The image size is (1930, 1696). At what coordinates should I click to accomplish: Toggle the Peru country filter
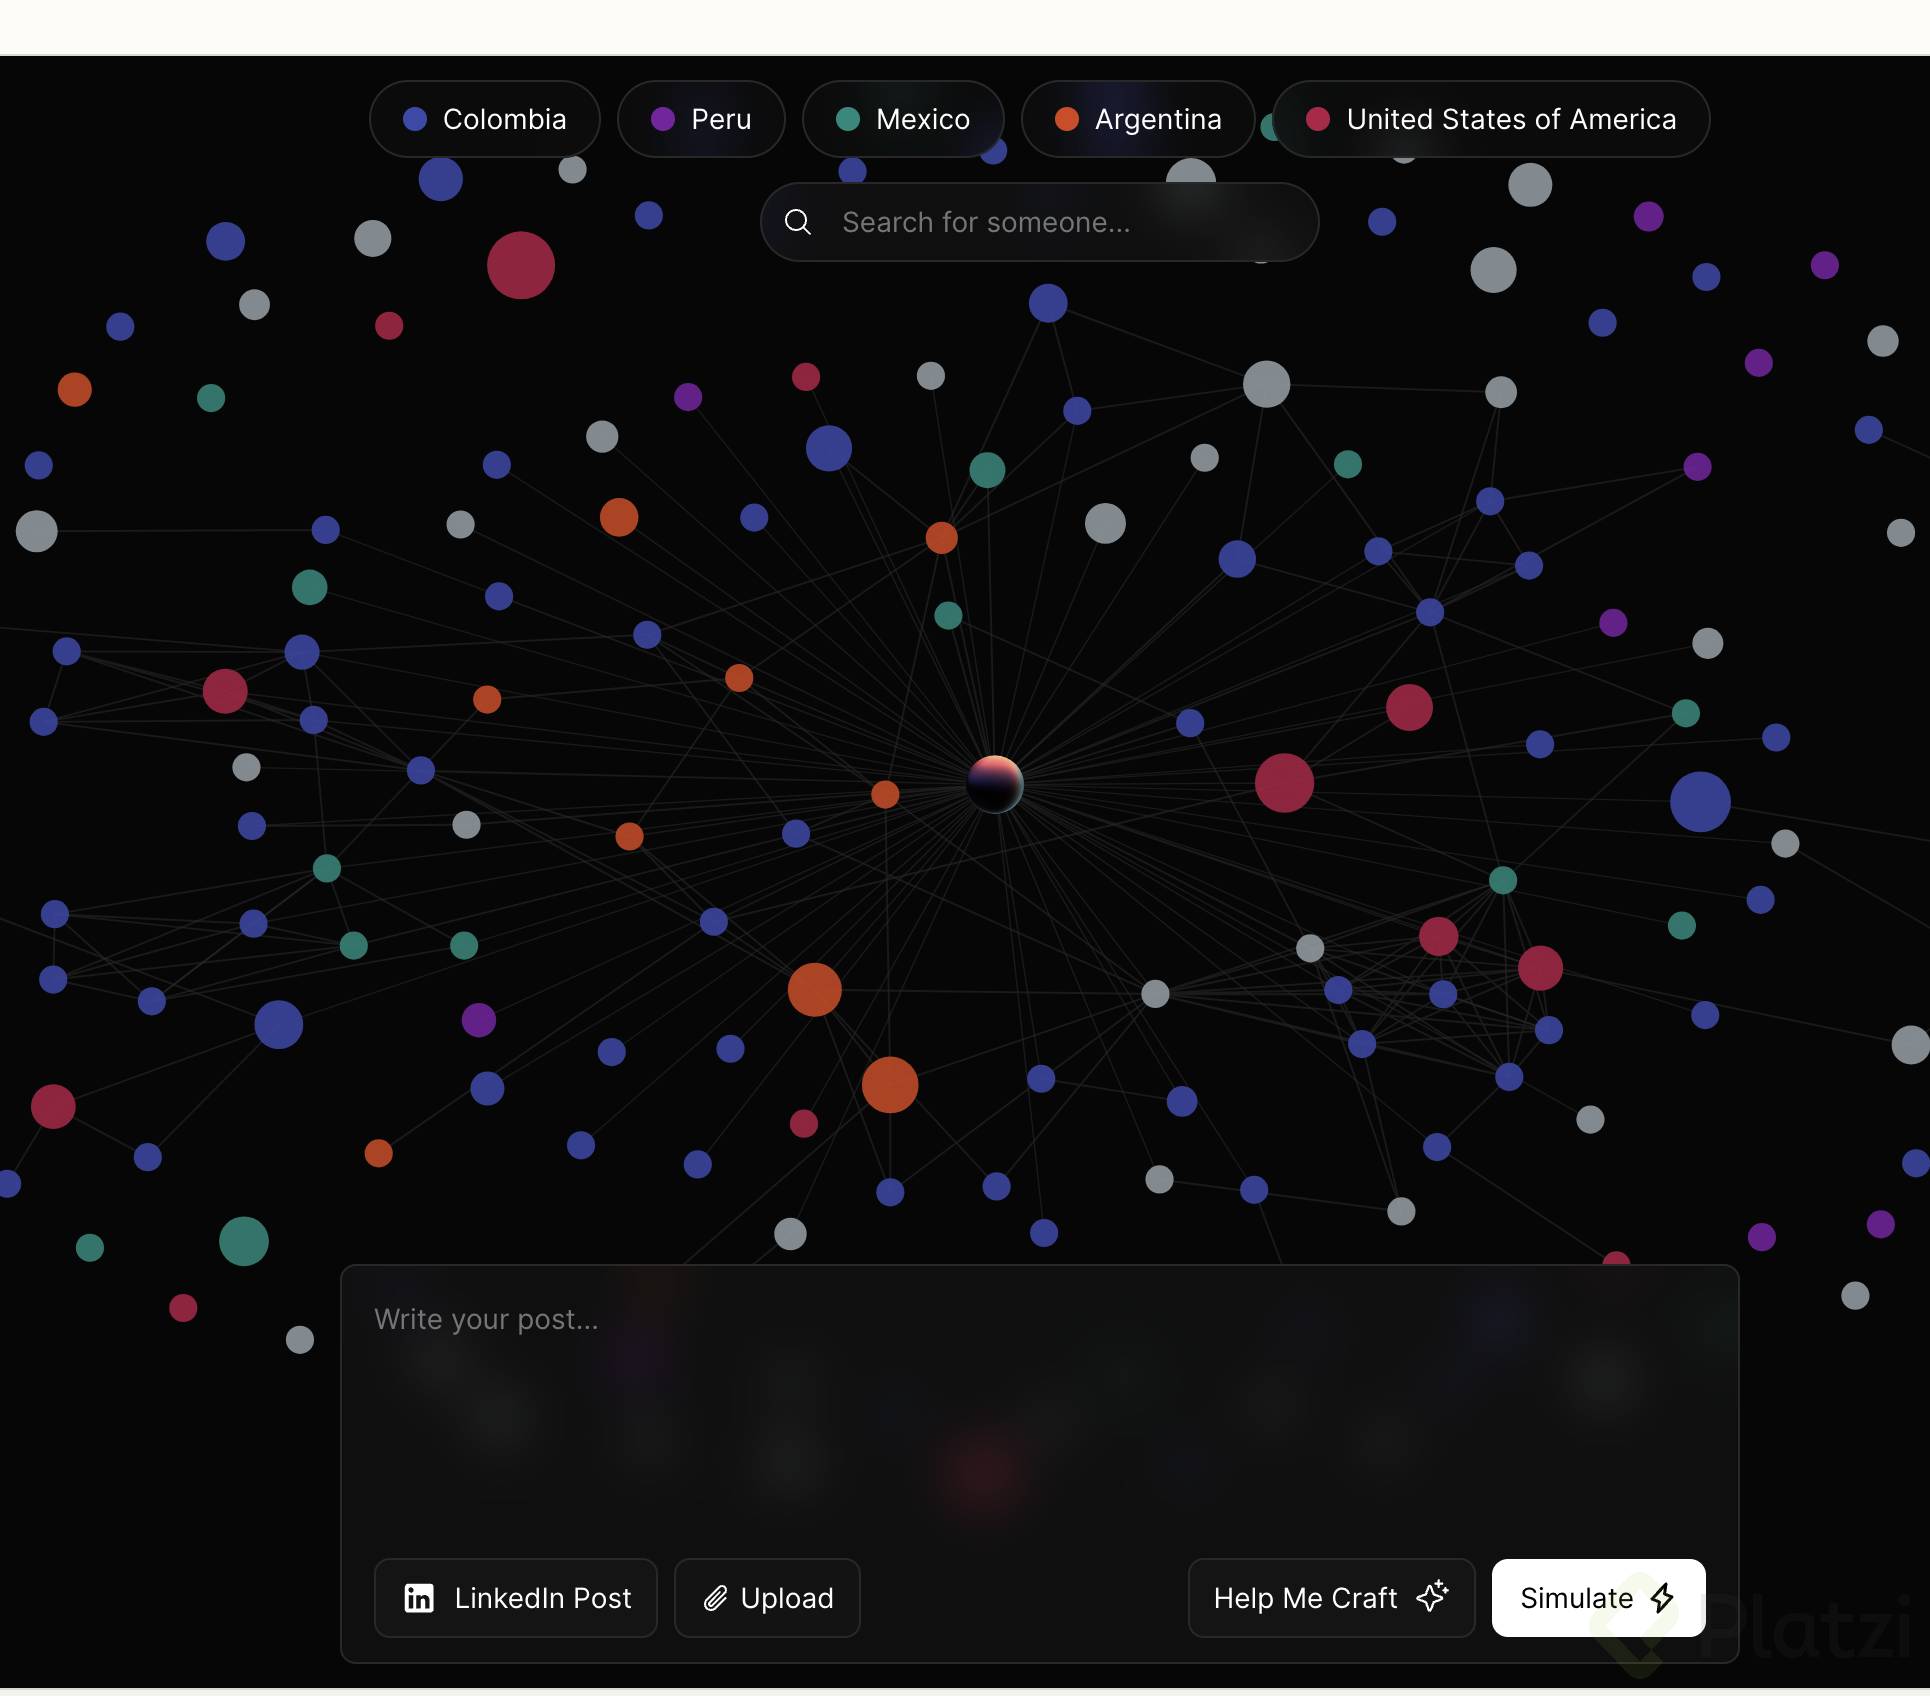click(x=701, y=119)
